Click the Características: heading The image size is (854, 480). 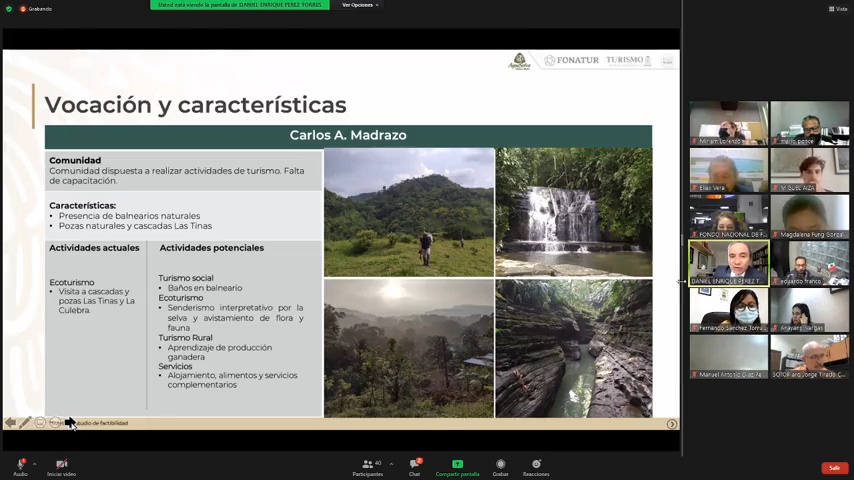click(82, 205)
